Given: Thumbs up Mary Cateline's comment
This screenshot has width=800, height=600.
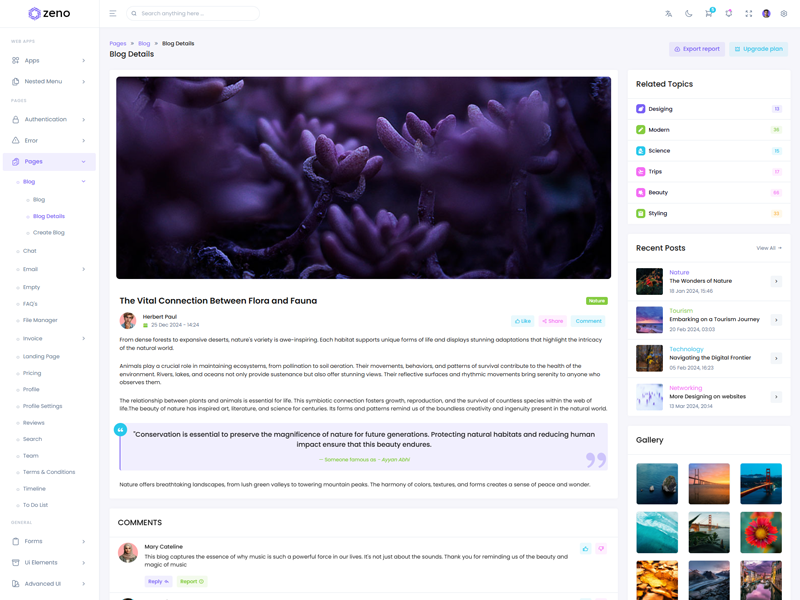Looking at the screenshot, I should tap(585, 549).
